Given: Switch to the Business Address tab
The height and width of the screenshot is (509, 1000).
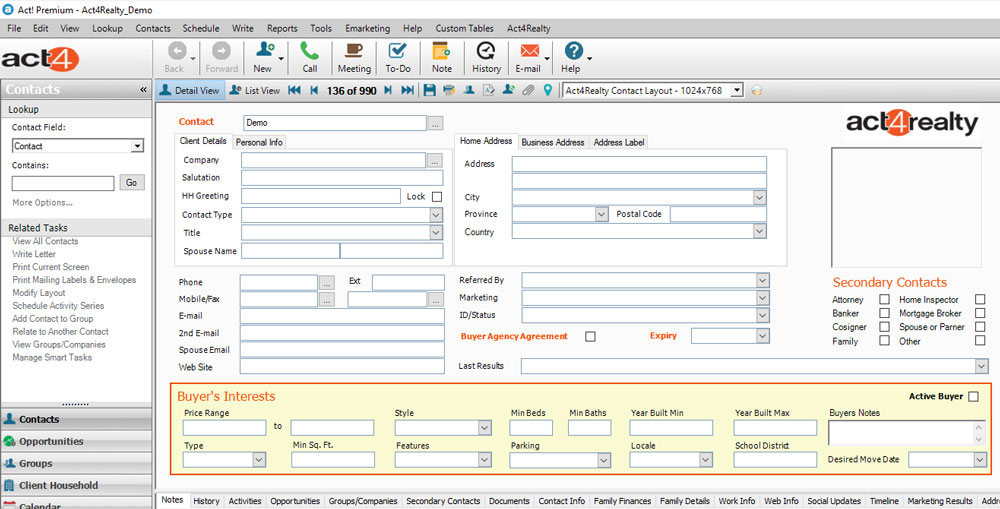Looking at the screenshot, I should tap(553, 142).
